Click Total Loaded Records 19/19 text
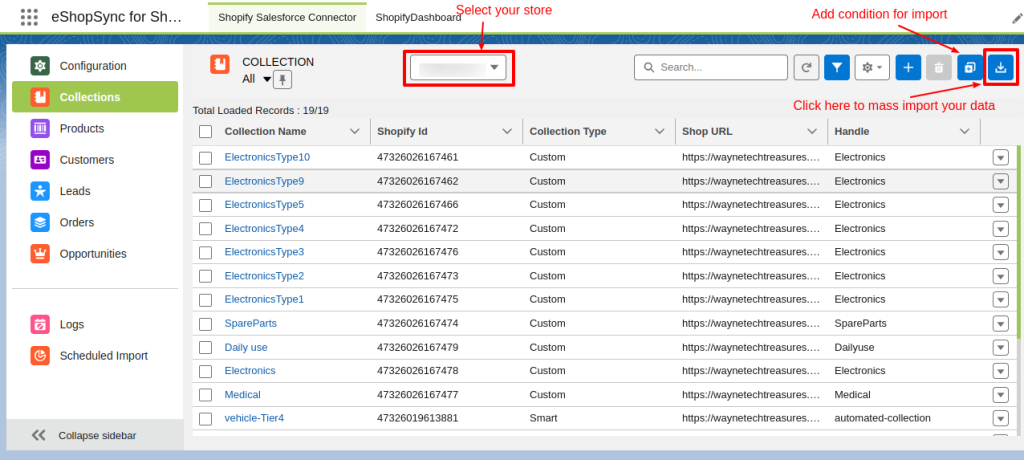1024x460 pixels. 261,110
